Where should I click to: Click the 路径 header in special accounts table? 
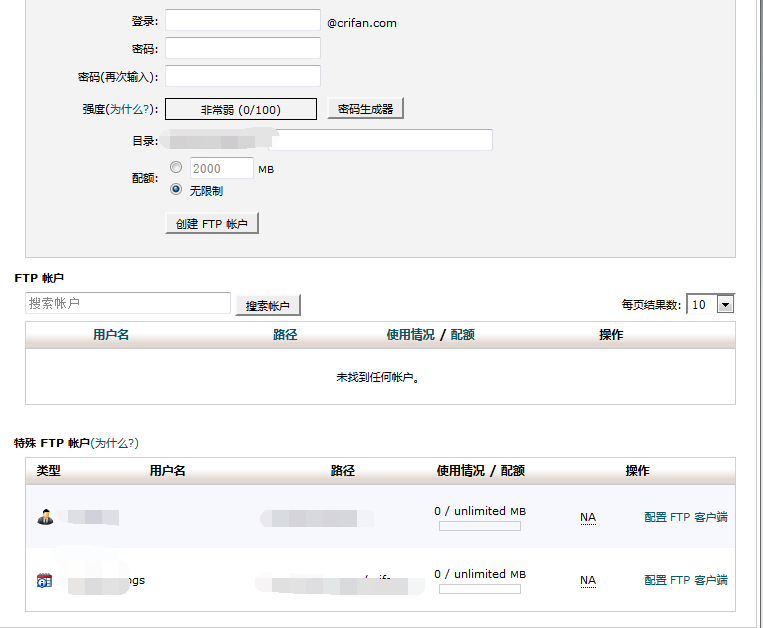pyautogui.click(x=343, y=470)
